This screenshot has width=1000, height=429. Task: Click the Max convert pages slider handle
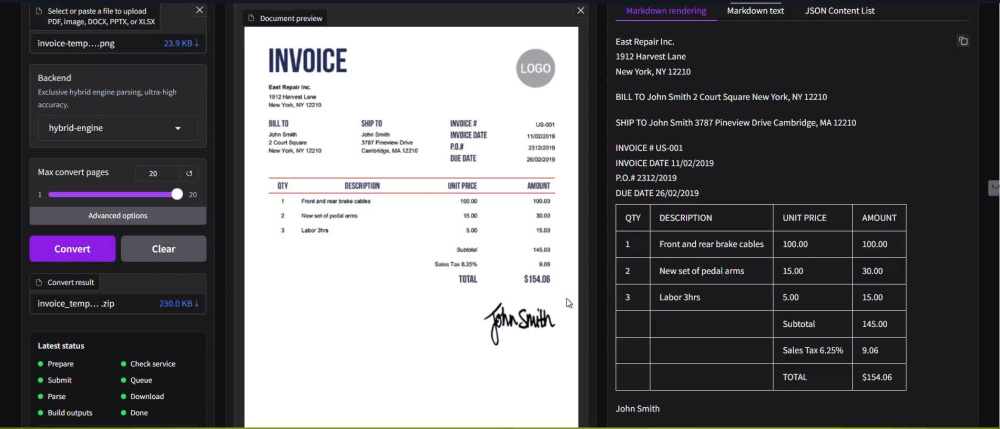(177, 194)
